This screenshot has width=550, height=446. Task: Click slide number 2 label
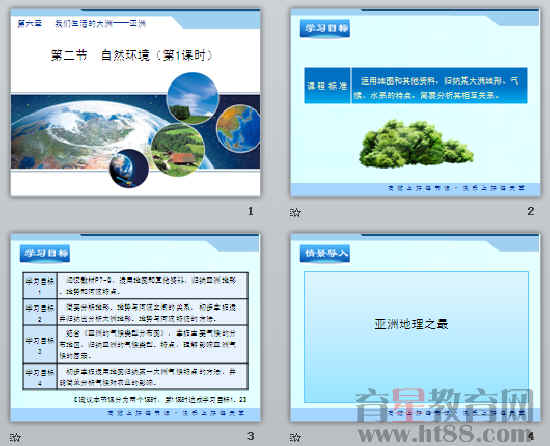click(x=530, y=211)
